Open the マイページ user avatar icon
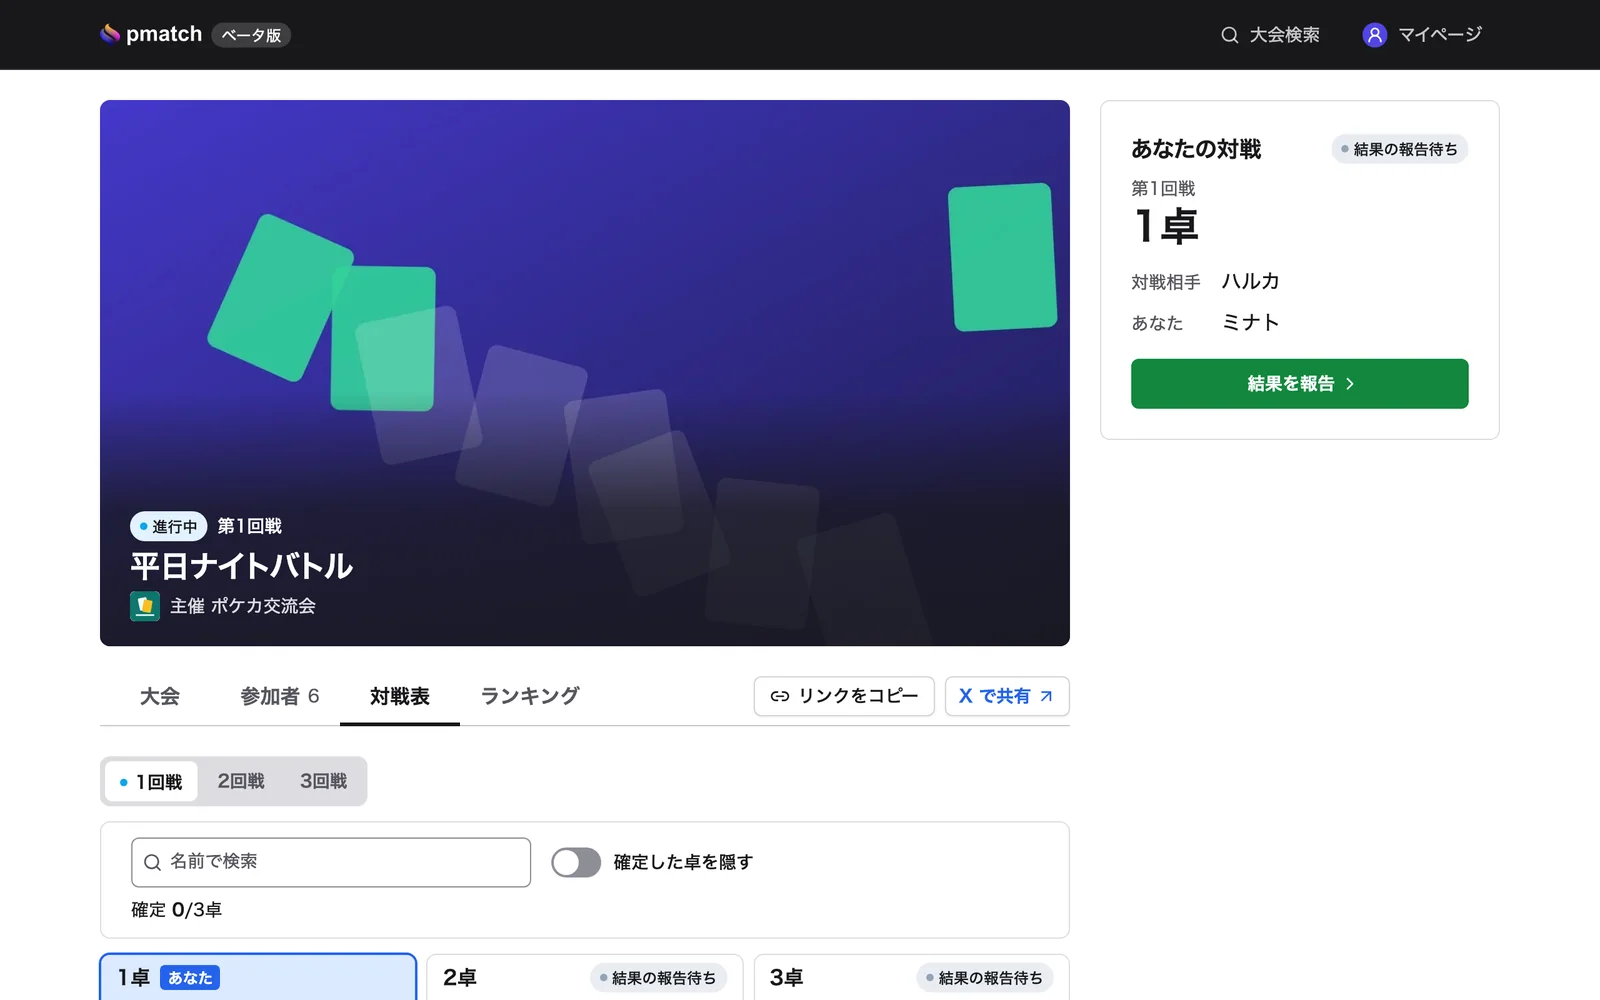This screenshot has width=1600, height=1000. 1375,35
